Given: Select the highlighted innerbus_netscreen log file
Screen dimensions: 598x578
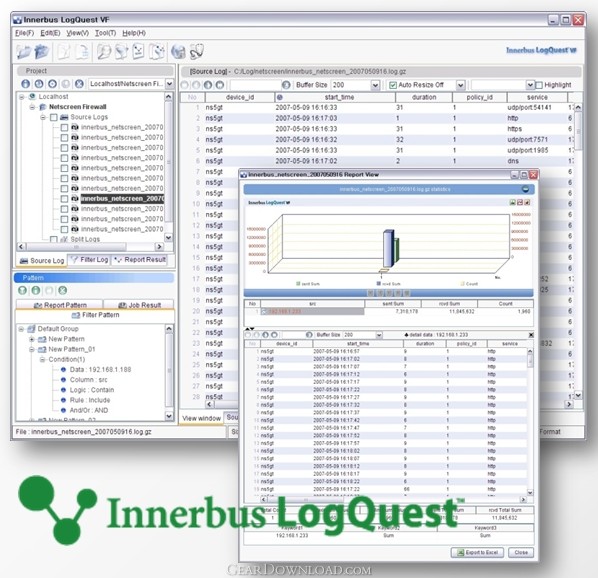Looking at the screenshot, I should click(x=122, y=199).
